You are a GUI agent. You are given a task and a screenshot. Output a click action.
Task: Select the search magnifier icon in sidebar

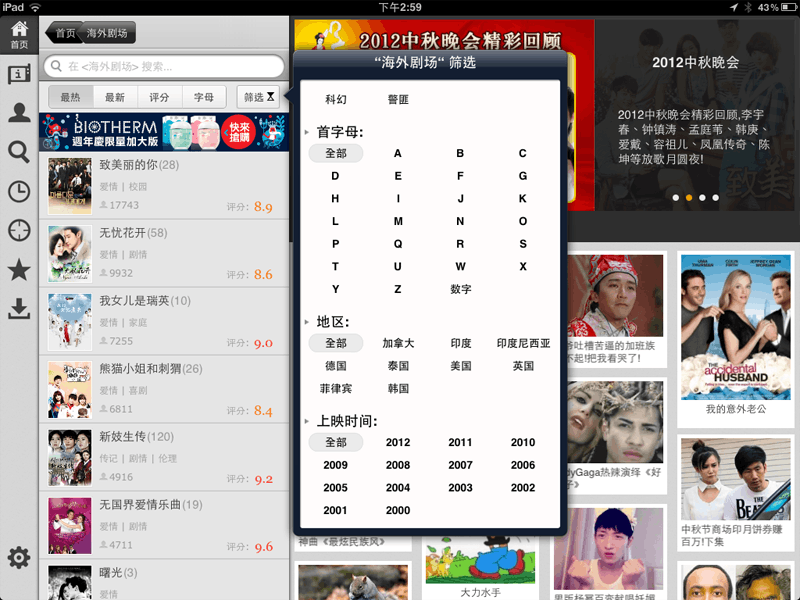pyautogui.click(x=20, y=152)
